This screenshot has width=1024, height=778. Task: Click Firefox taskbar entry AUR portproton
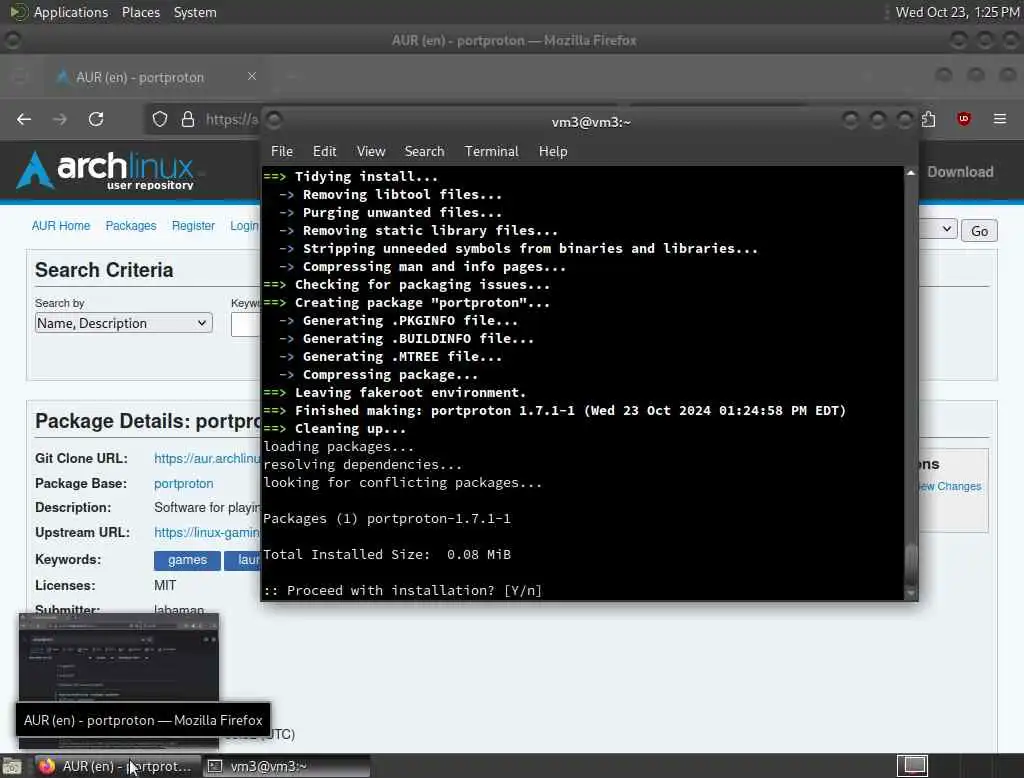(x=118, y=766)
